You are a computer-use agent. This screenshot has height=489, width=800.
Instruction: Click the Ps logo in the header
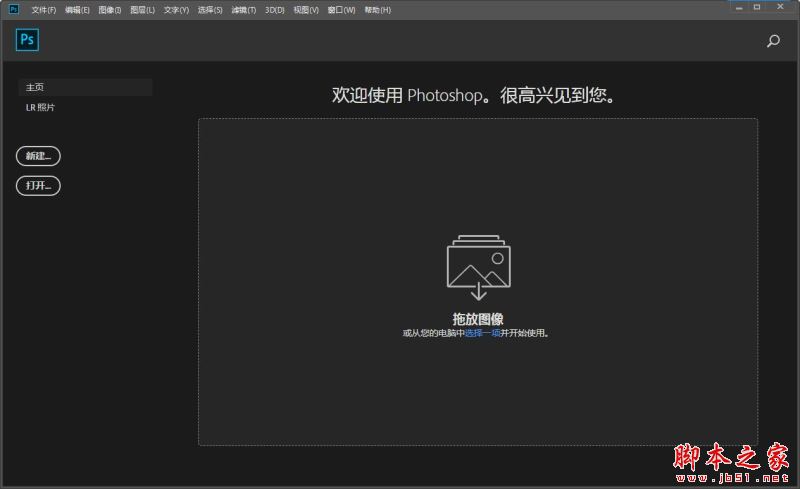(27, 40)
